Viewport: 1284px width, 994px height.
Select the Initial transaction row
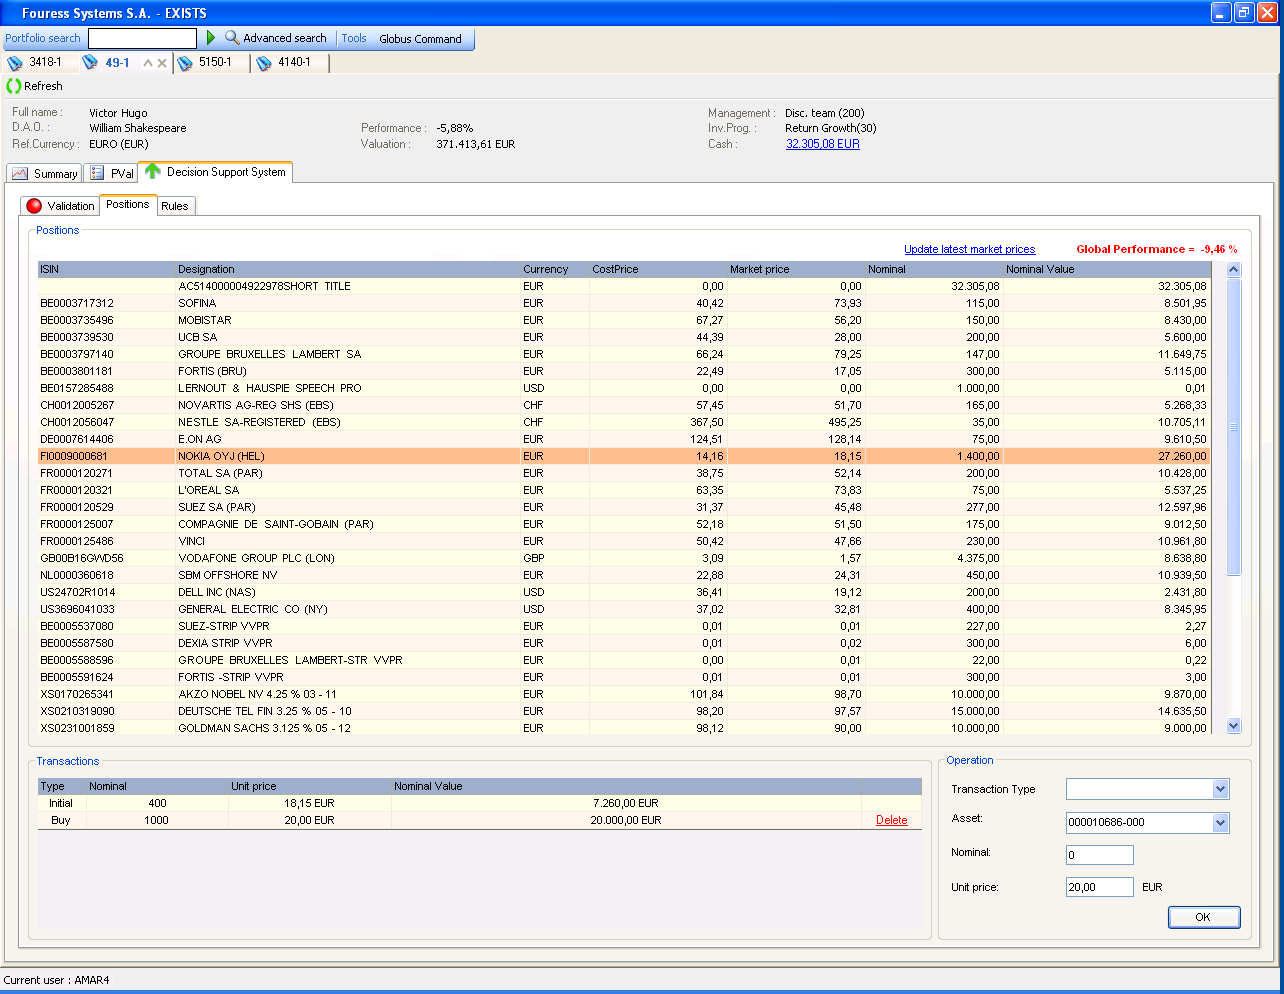pos(480,803)
